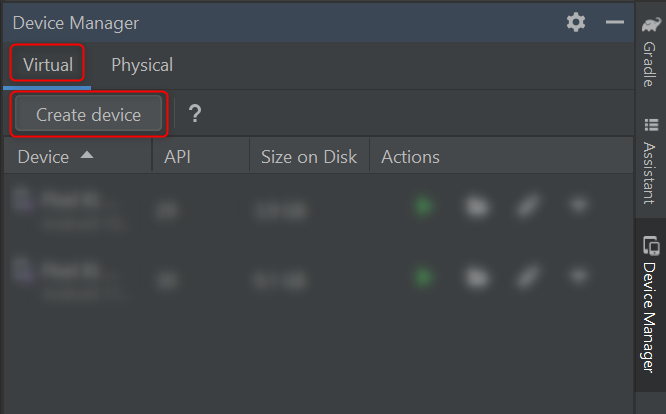The height and width of the screenshot is (414, 666).
Task: Open second device actions dropdown arrow
Action: 579,276
